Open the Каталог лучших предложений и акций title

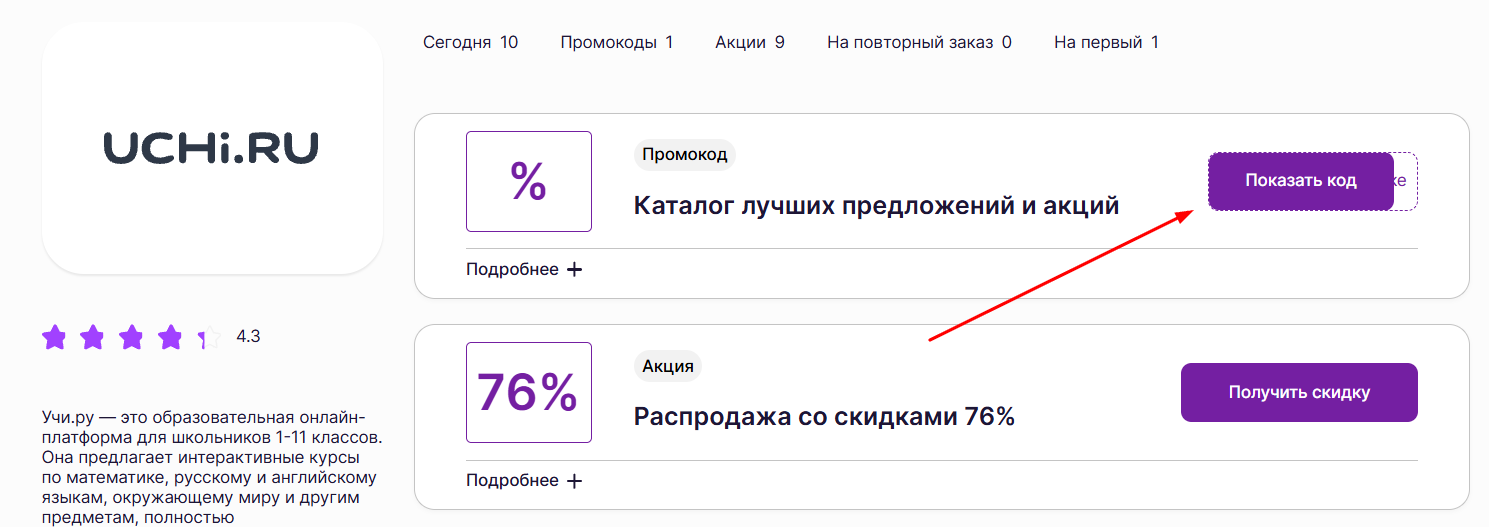[x=876, y=206]
